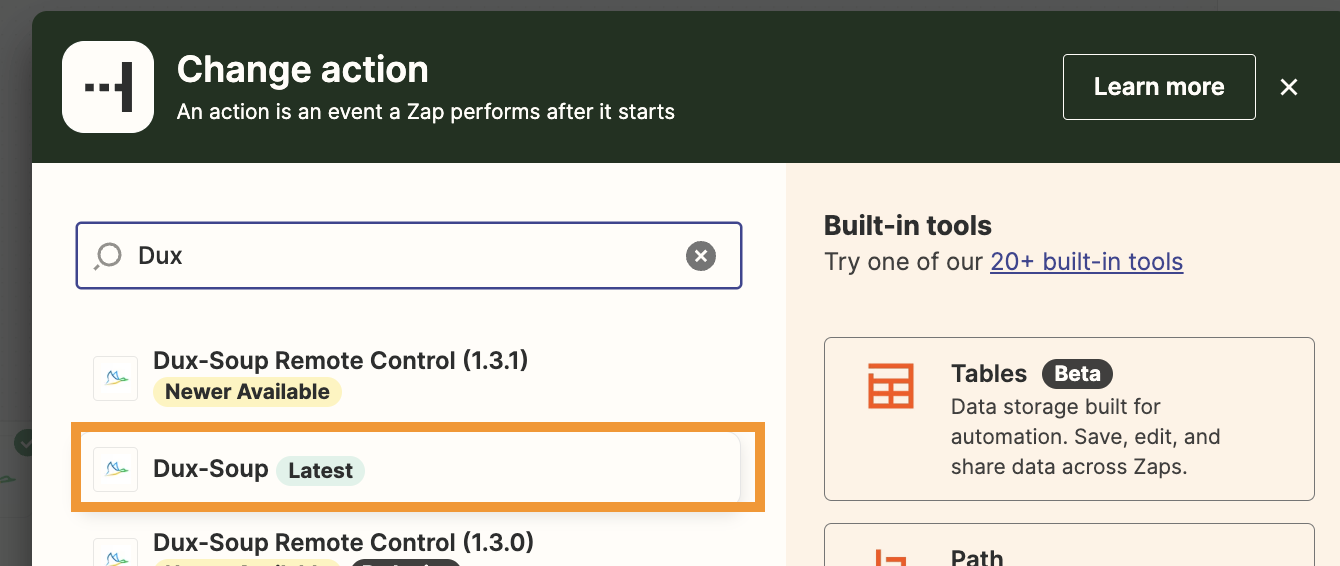Click the Newer Available badge
The image size is (1340, 566).
[247, 392]
